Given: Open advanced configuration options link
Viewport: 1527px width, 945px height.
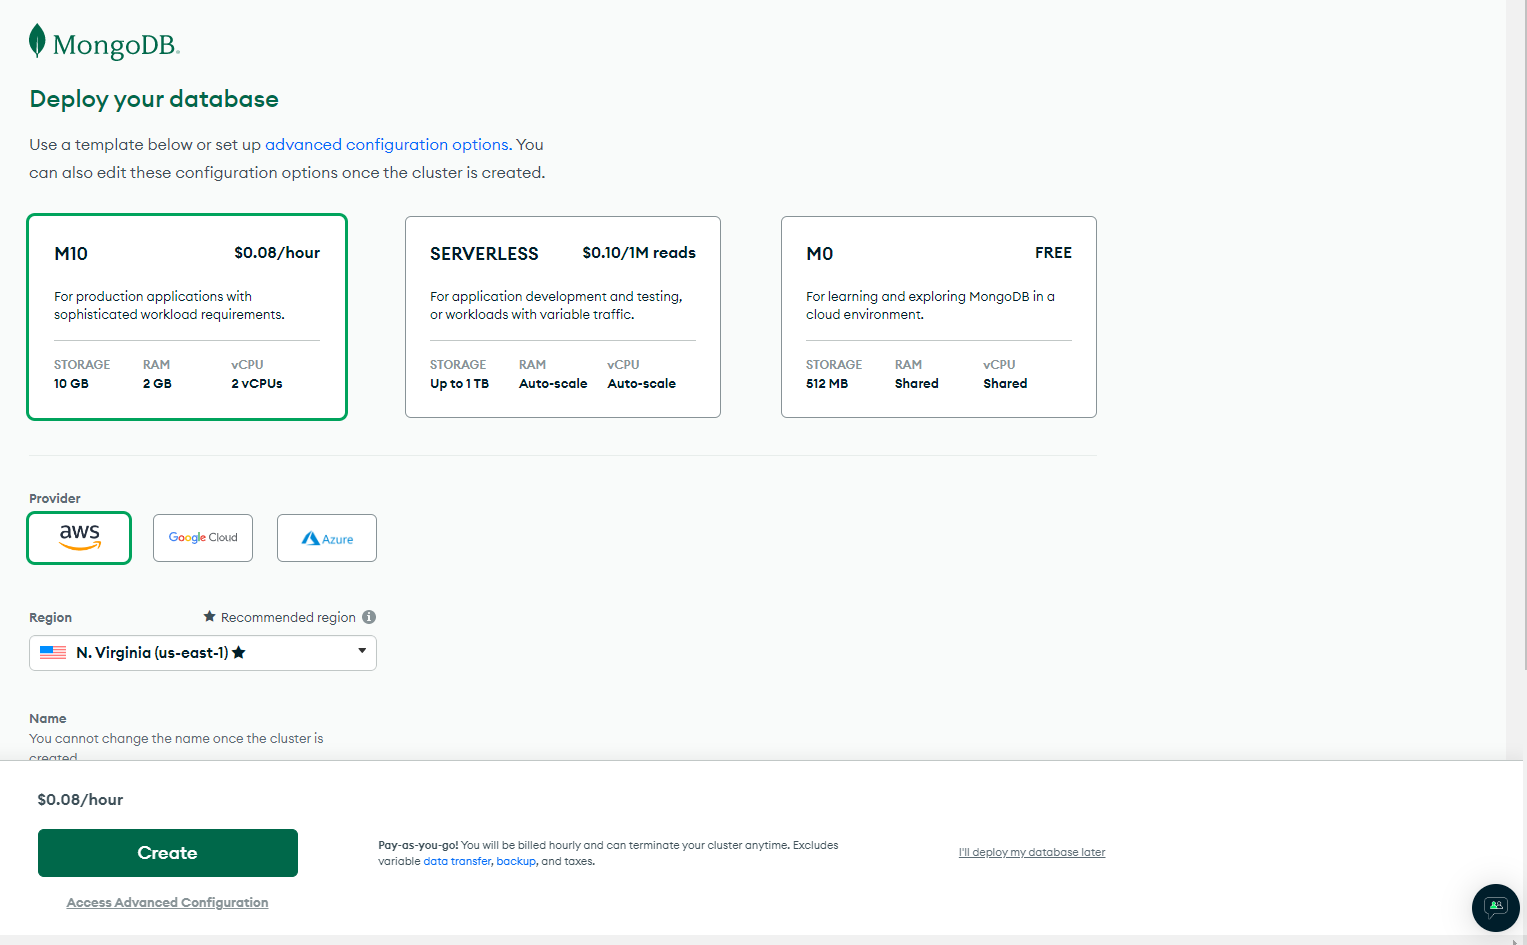Looking at the screenshot, I should click(x=388, y=145).
